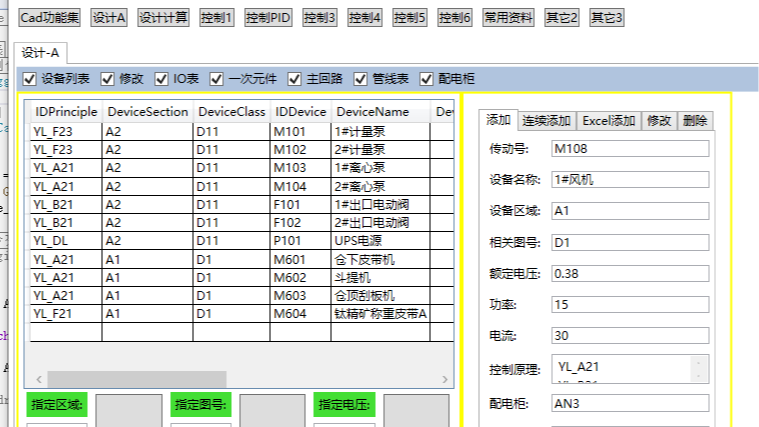This screenshot has height=427, width=759.
Task: Click the IDDevice column header
Action: [301, 112]
